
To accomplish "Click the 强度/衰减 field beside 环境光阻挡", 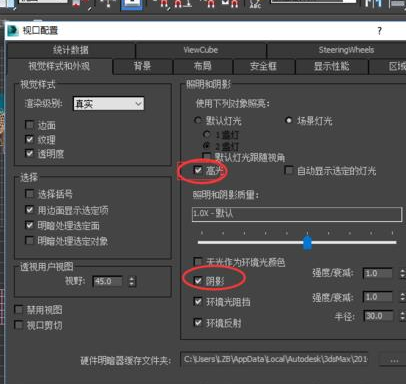I will [378, 297].
